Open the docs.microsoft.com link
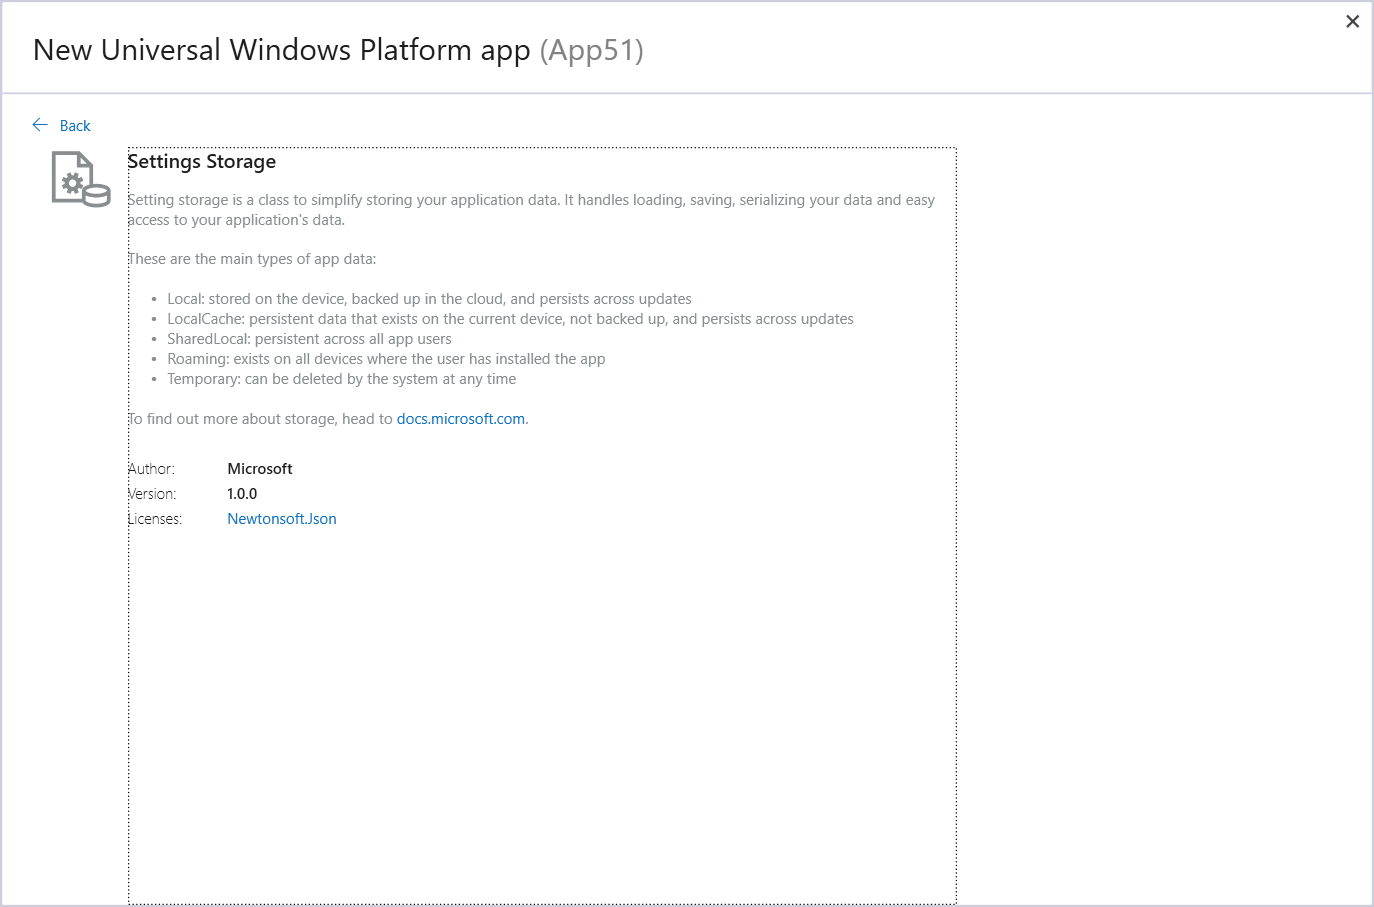The image size is (1374, 907). [461, 419]
